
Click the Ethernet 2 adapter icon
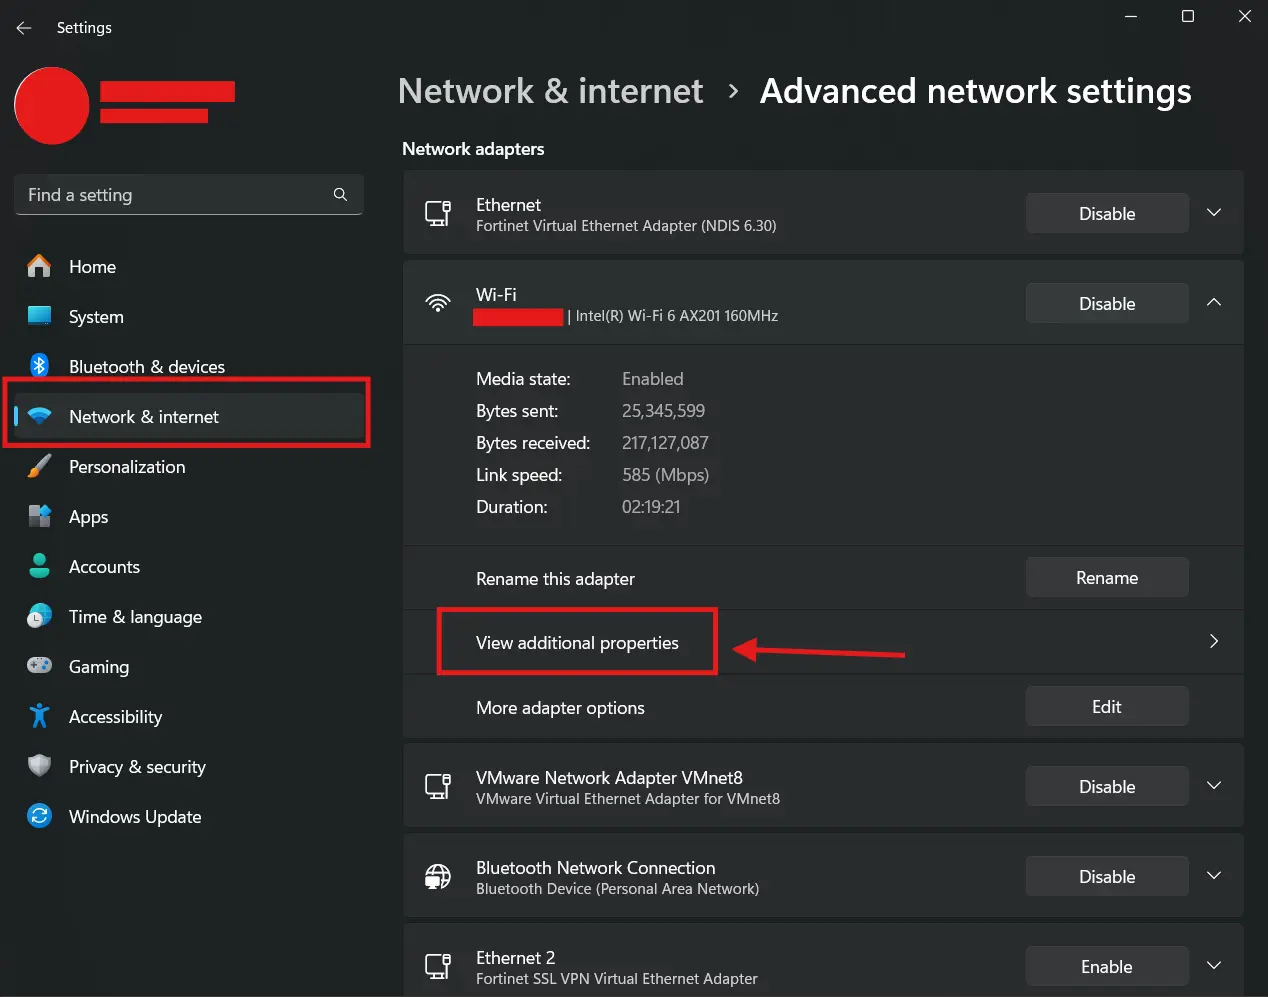point(438,966)
